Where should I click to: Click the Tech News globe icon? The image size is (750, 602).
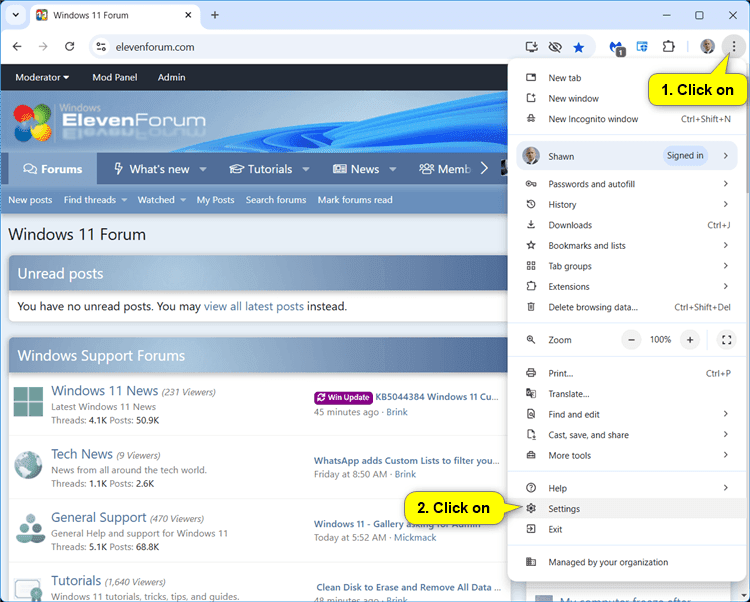[x=28, y=465]
